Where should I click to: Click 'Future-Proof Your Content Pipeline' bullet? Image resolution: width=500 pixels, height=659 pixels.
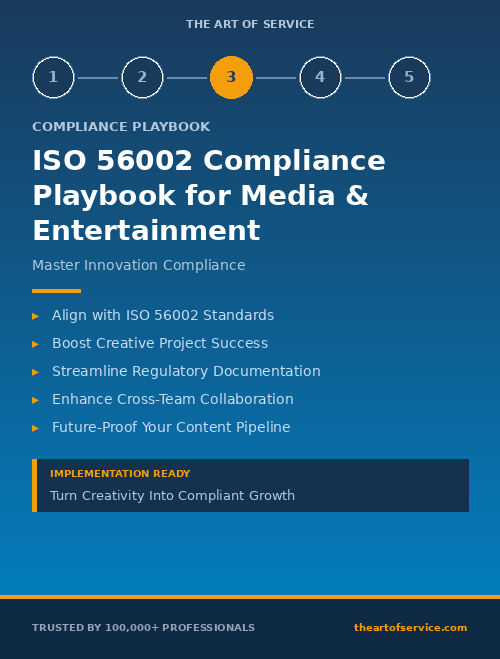click(171, 427)
